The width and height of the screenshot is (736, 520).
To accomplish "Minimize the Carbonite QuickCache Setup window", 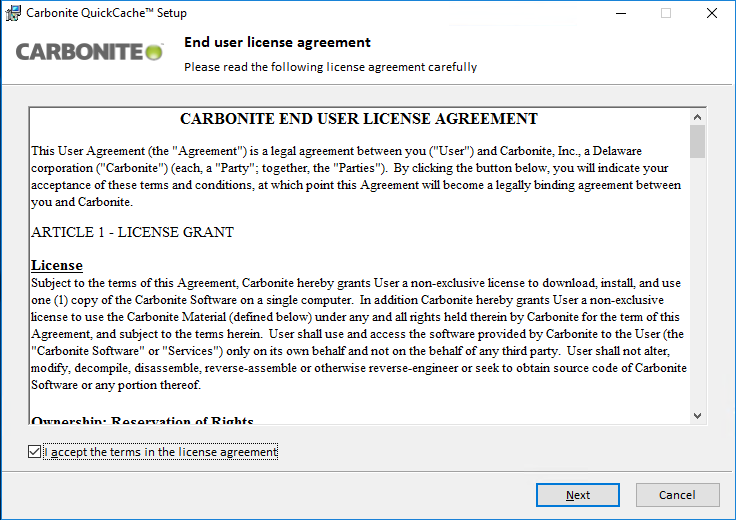I will (x=621, y=14).
